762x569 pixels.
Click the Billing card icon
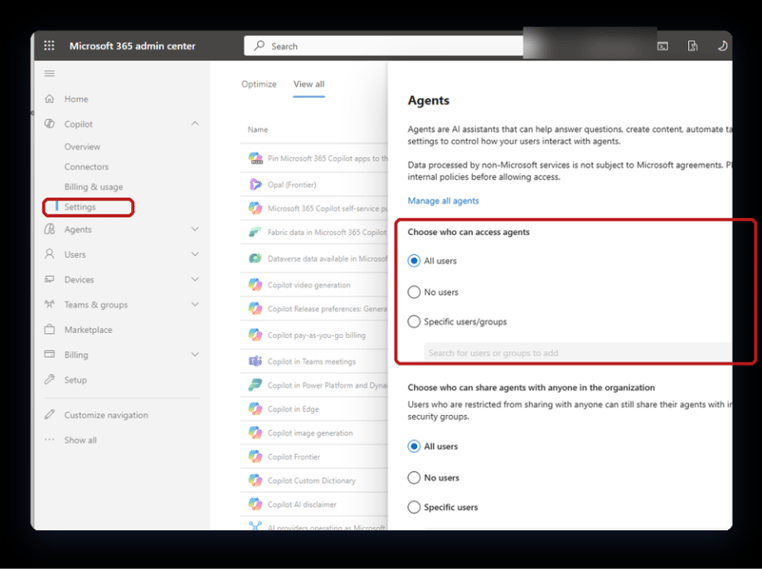(x=49, y=354)
